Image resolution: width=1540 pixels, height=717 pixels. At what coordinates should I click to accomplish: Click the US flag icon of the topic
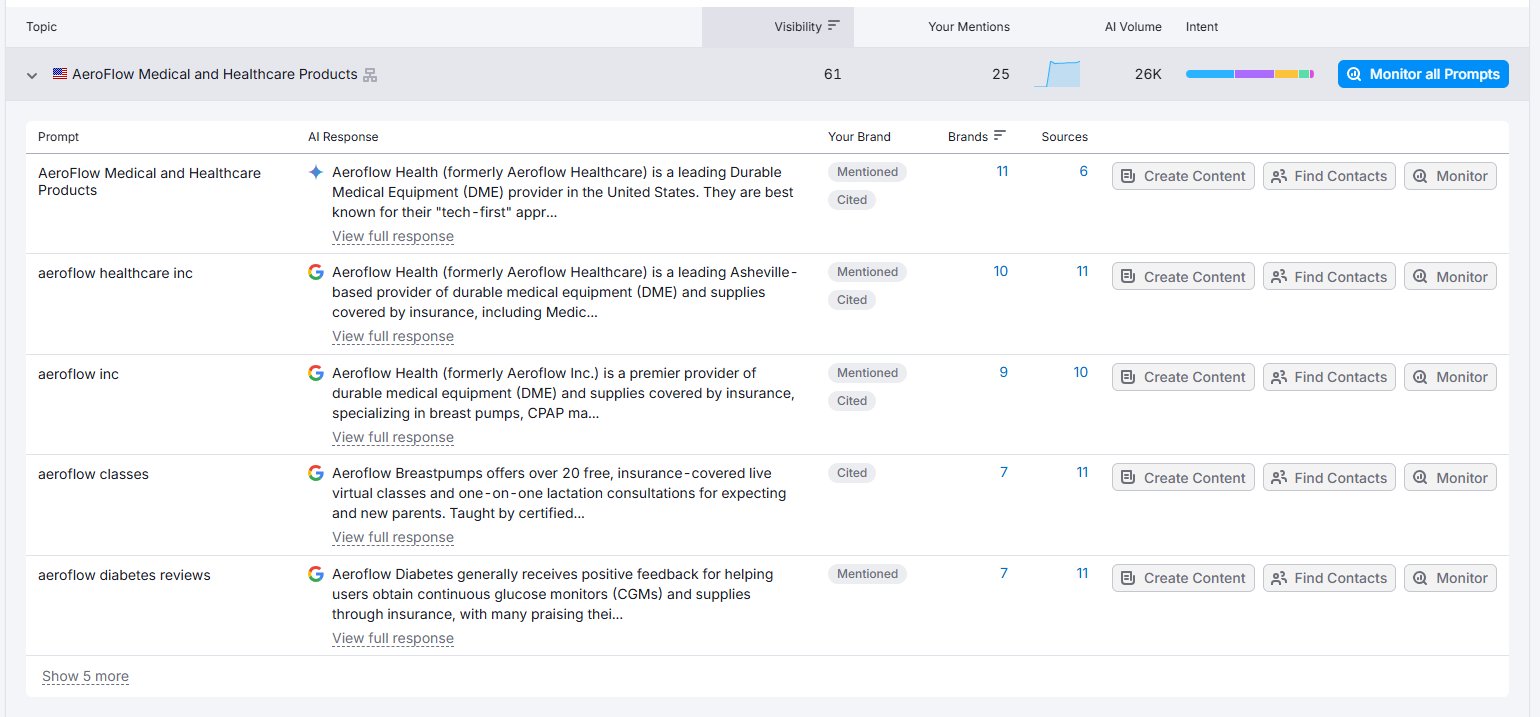[x=60, y=74]
